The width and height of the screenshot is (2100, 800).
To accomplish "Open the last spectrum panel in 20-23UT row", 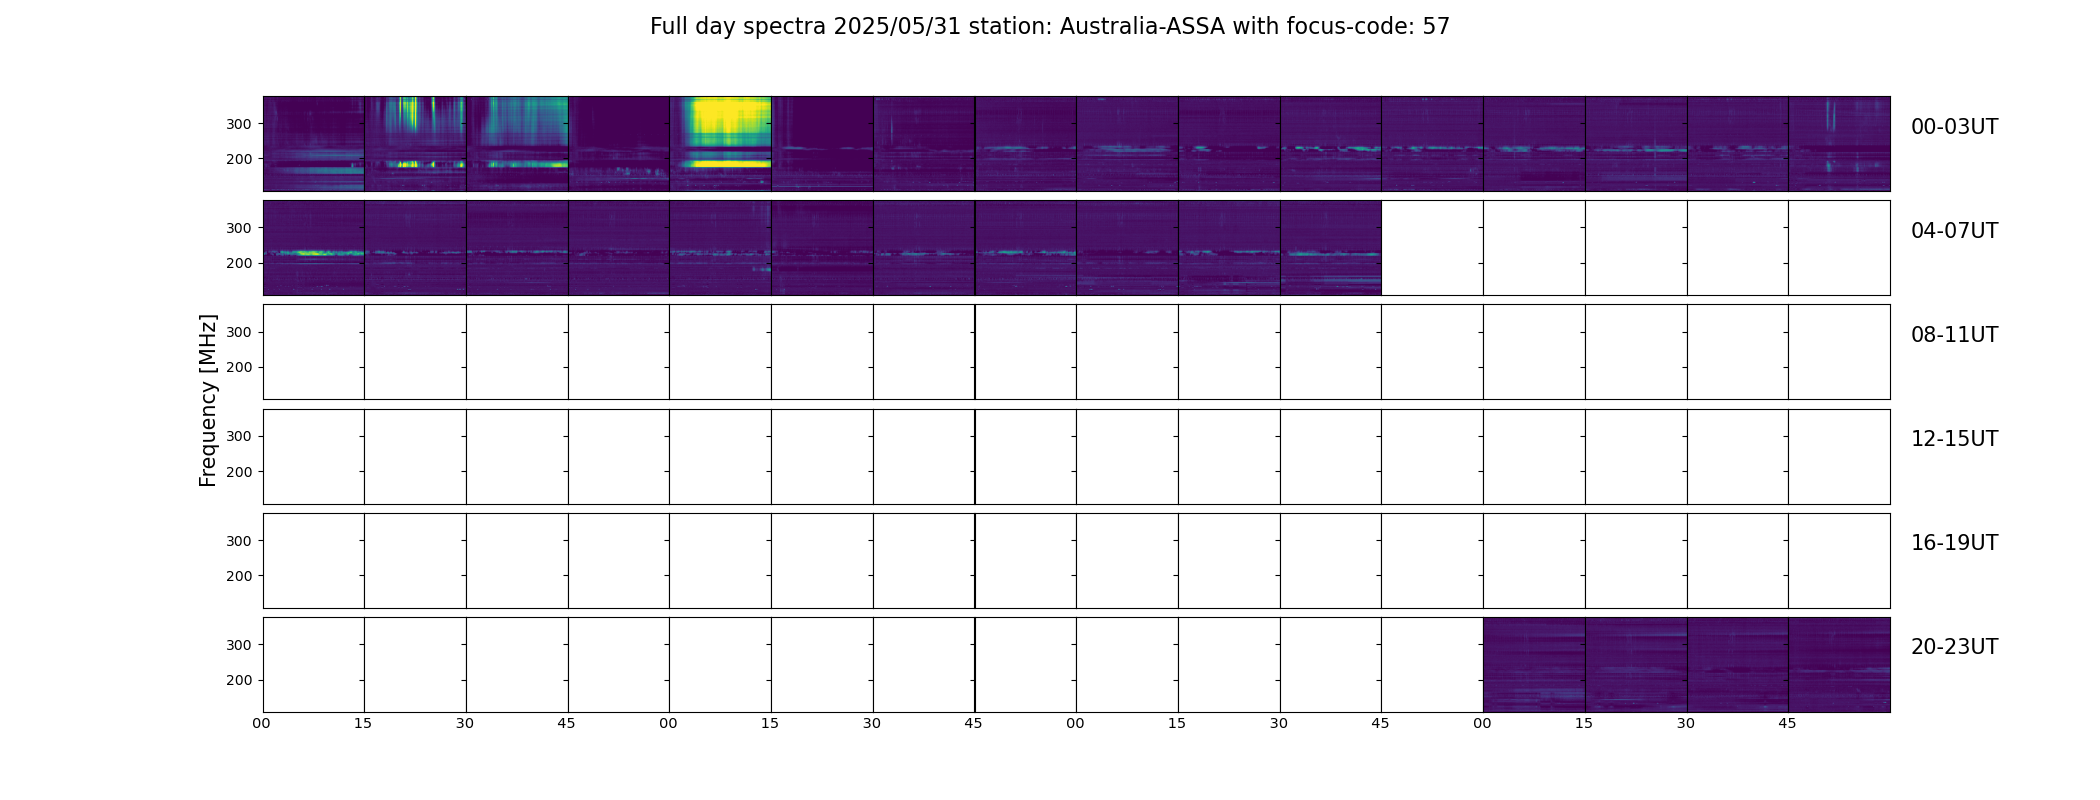I will [x=1839, y=665].
